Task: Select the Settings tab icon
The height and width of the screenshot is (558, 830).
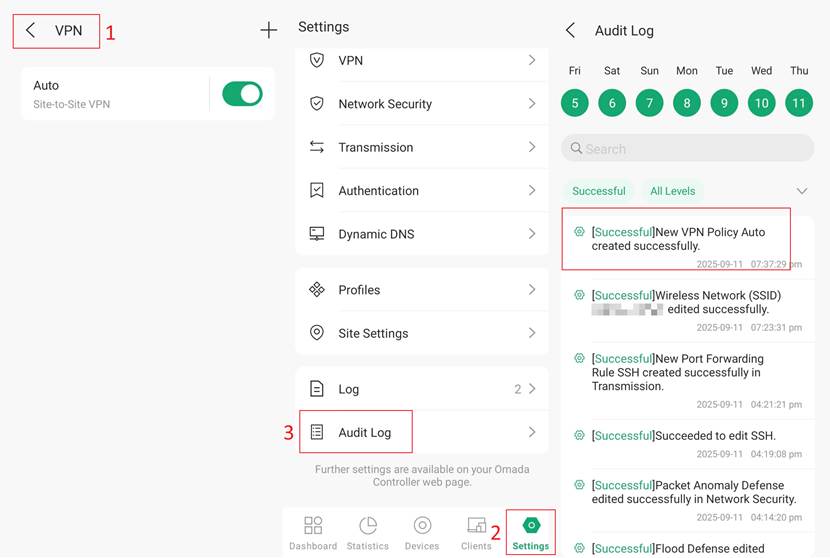Action: [x=531, y=526]
